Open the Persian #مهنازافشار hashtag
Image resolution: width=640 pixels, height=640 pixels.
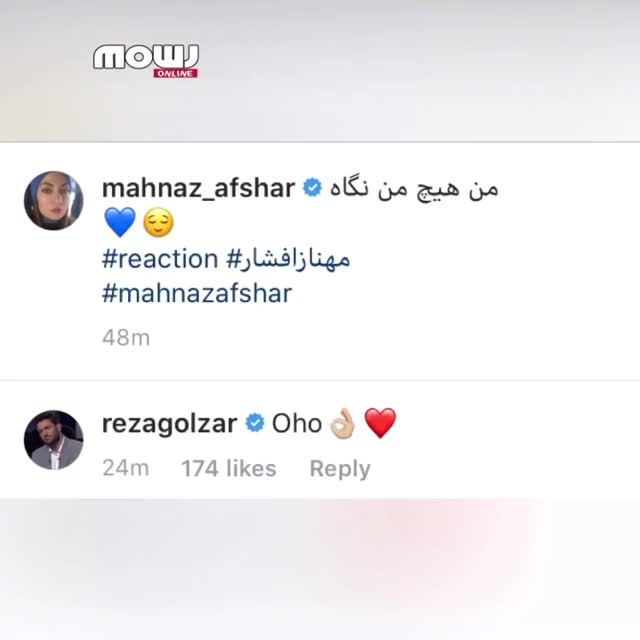[x=288, y=259]
